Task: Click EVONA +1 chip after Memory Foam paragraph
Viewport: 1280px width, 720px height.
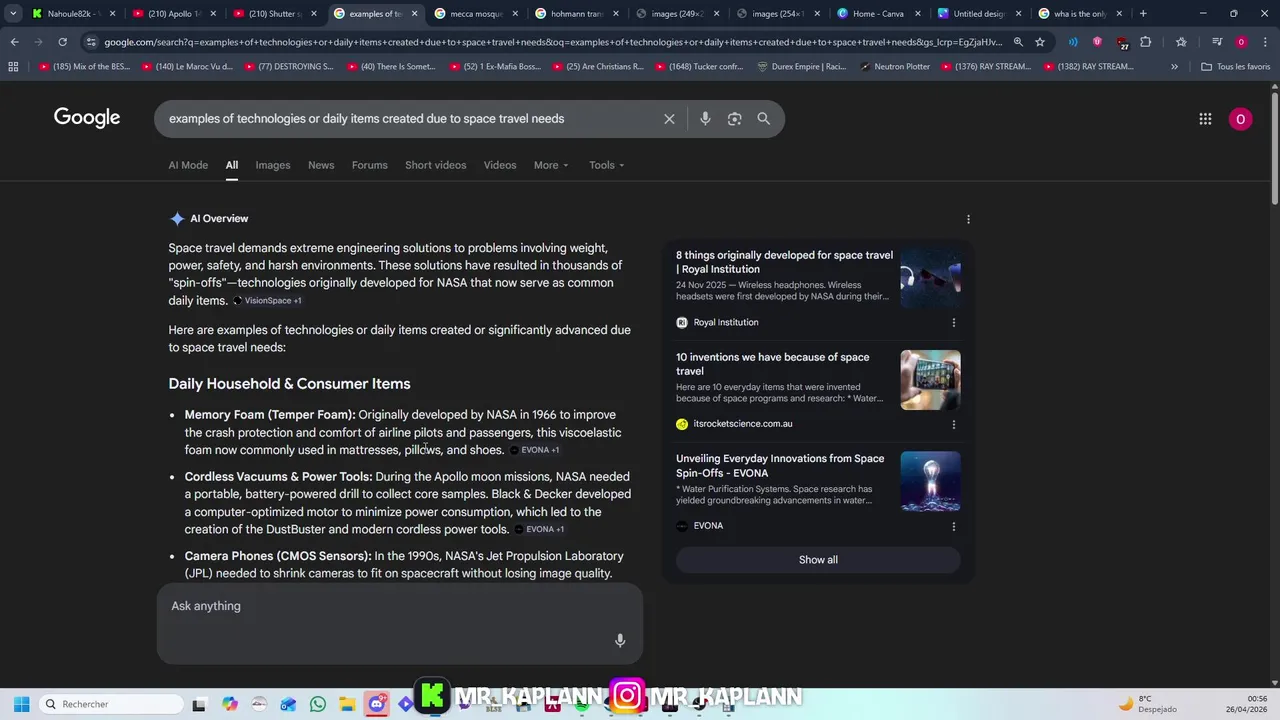Action: click(535, 450)
